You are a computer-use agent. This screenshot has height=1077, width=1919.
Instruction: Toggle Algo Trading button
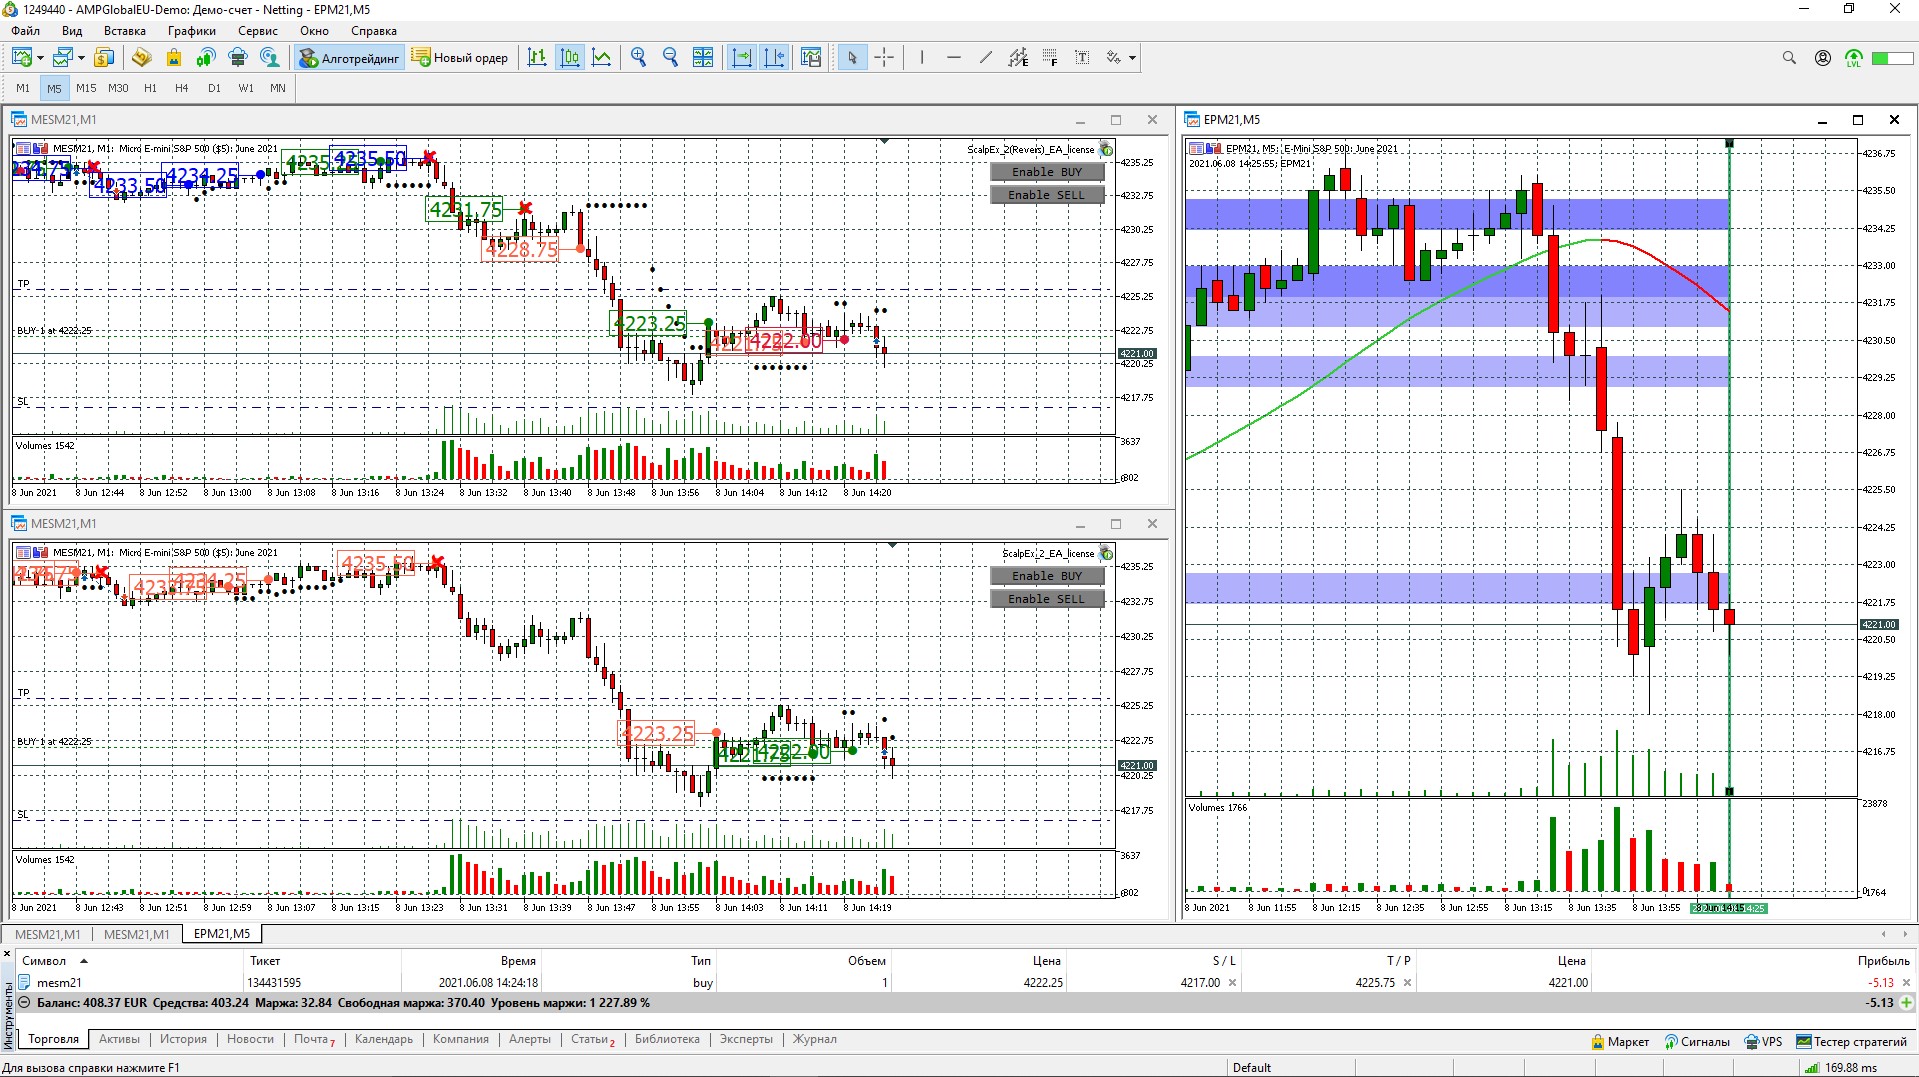[350, 58]
